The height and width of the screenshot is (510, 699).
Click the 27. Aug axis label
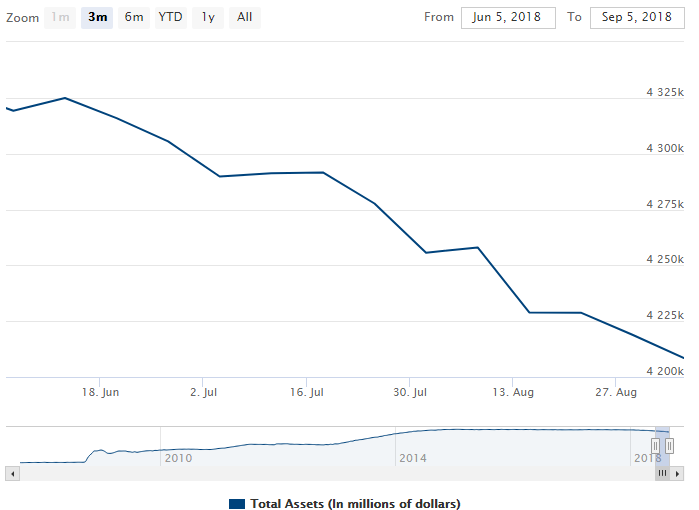coord(616,392)
